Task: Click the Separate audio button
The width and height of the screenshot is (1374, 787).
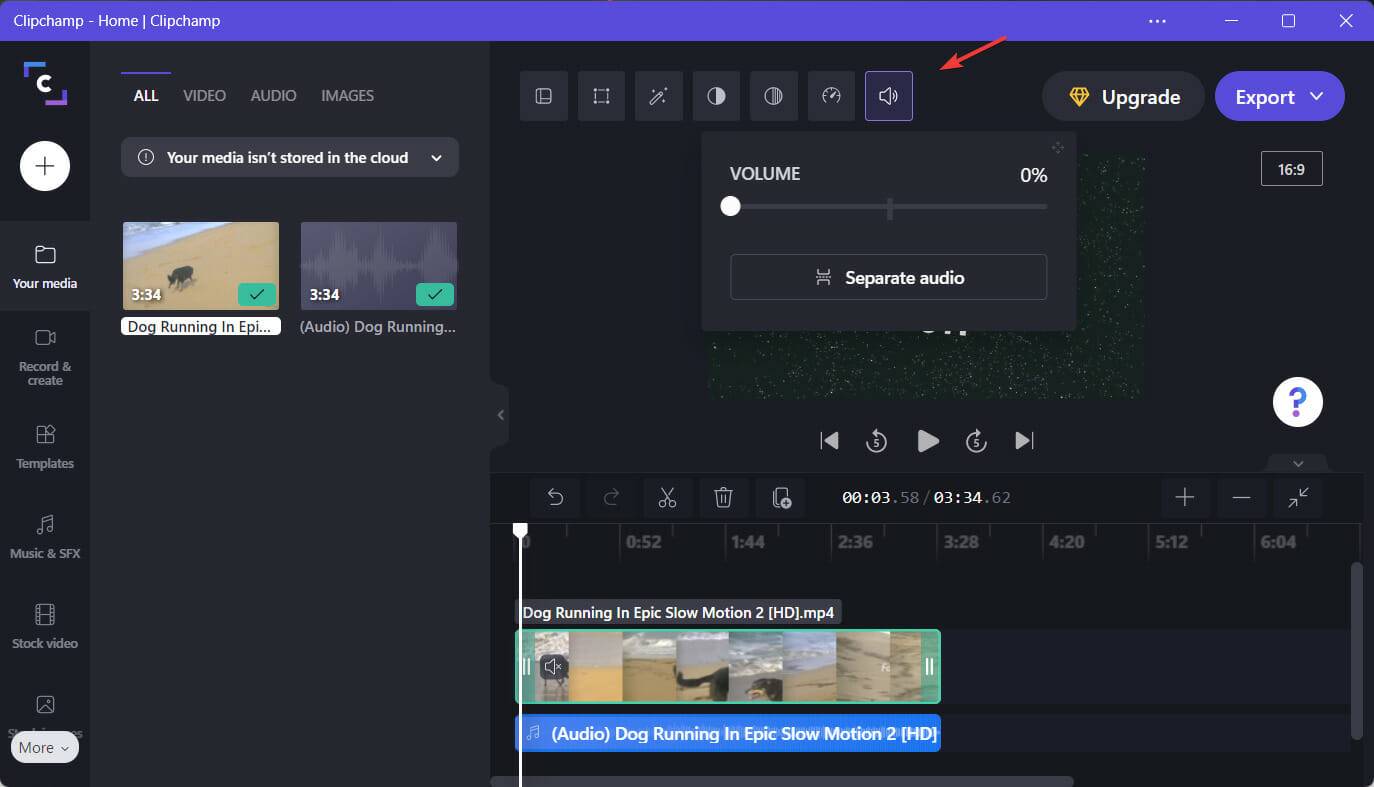Action: [x=887, y=277]
